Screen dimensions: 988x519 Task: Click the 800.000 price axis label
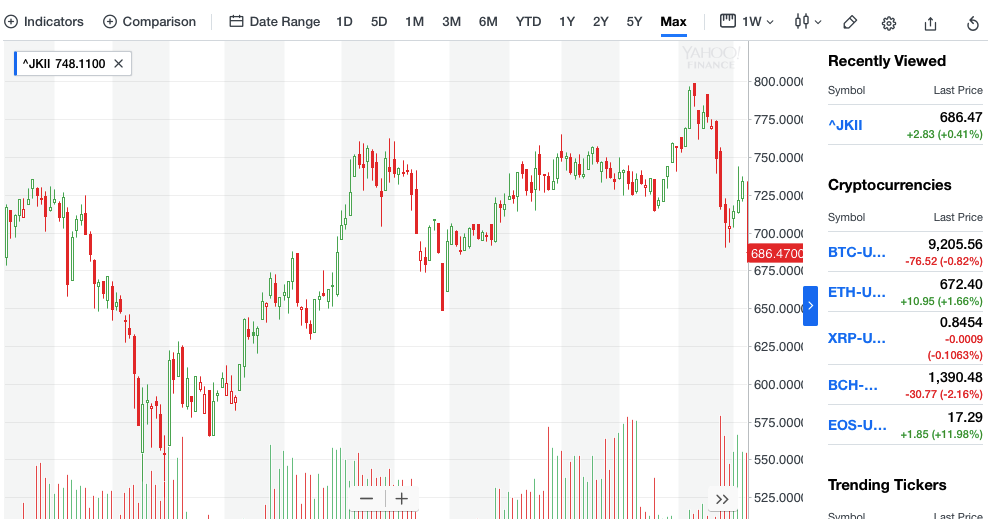[x=778, y=81]
